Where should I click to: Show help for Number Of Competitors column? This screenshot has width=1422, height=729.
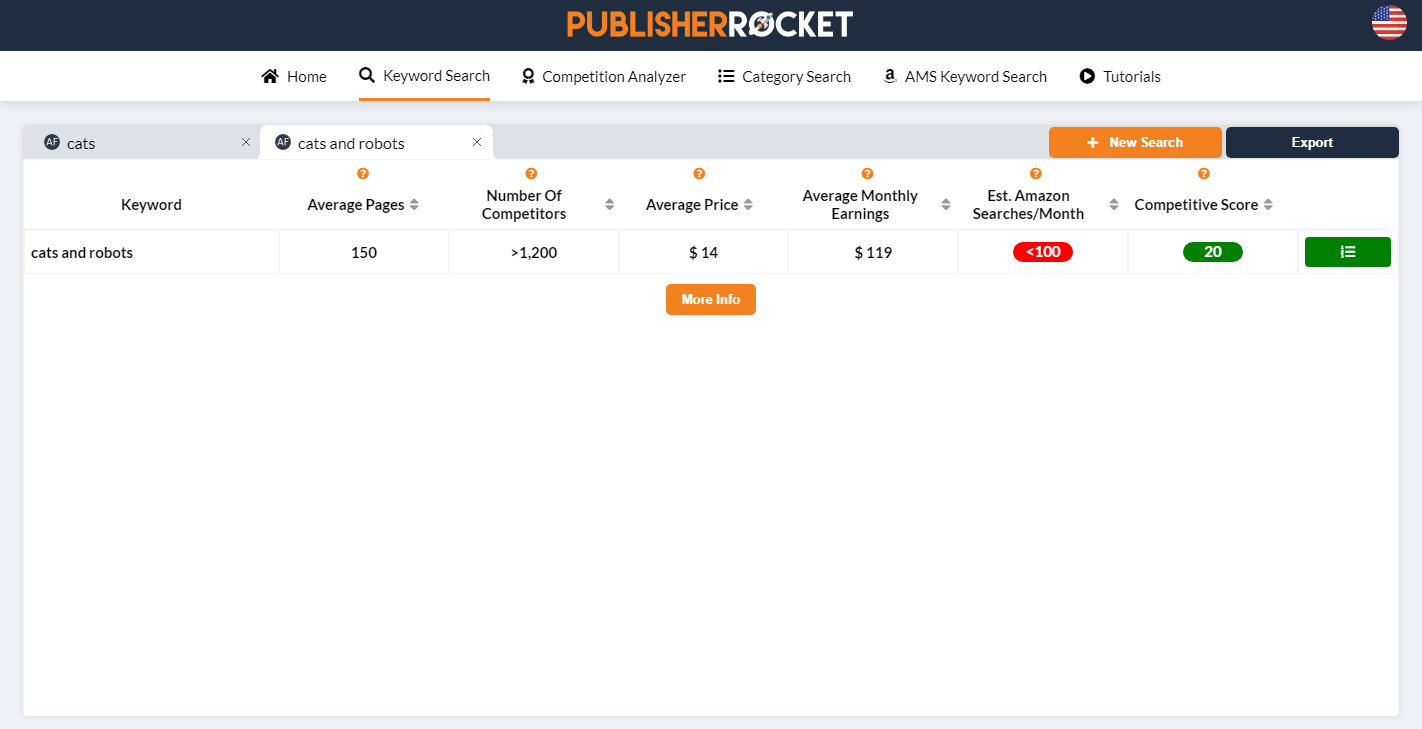[531, 174]
